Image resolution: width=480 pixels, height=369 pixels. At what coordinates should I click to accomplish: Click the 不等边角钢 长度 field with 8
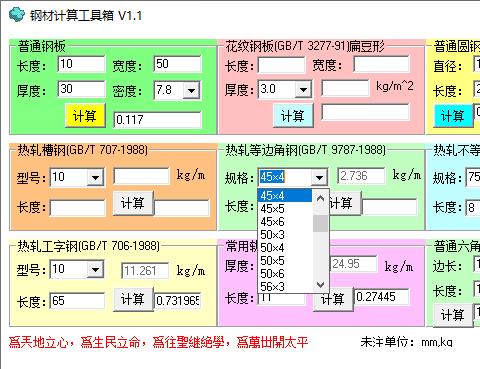pyautogui.click(x=472, y=208)
